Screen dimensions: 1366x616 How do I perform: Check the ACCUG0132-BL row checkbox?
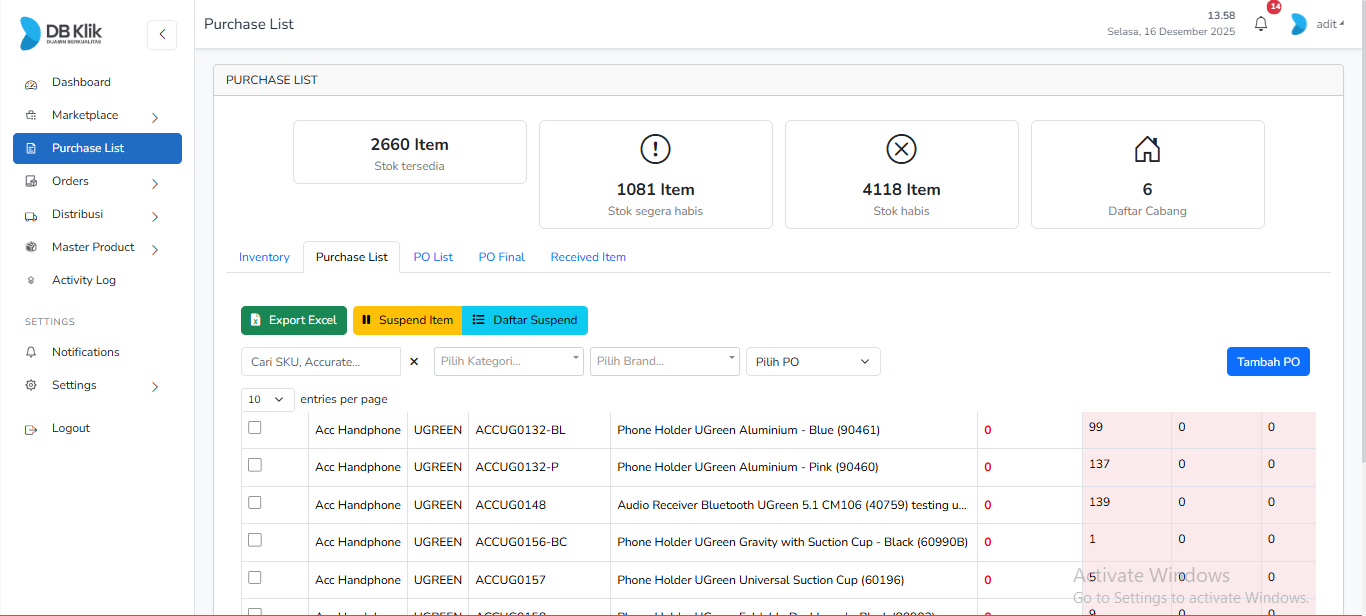[x=254, y=426]
